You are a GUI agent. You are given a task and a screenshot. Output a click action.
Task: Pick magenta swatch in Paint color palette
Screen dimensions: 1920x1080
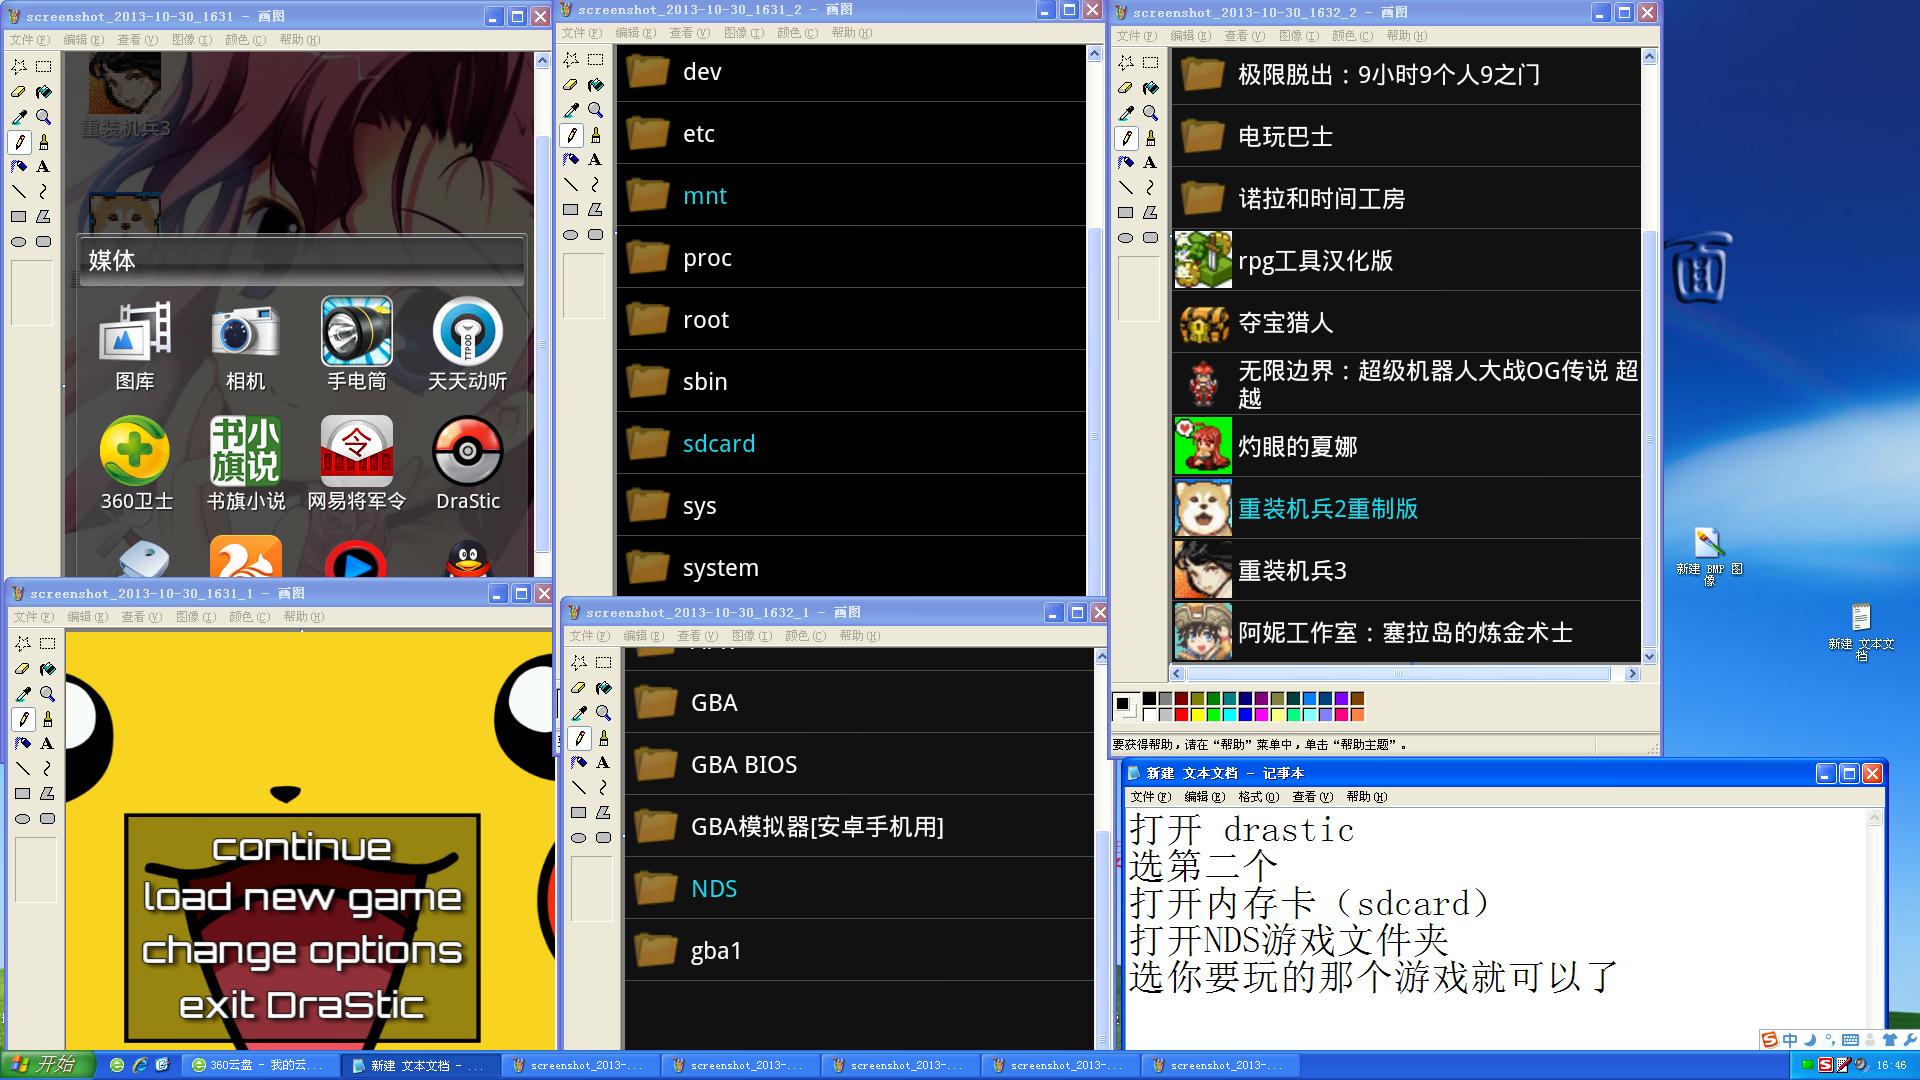[x=1262, y=714]
